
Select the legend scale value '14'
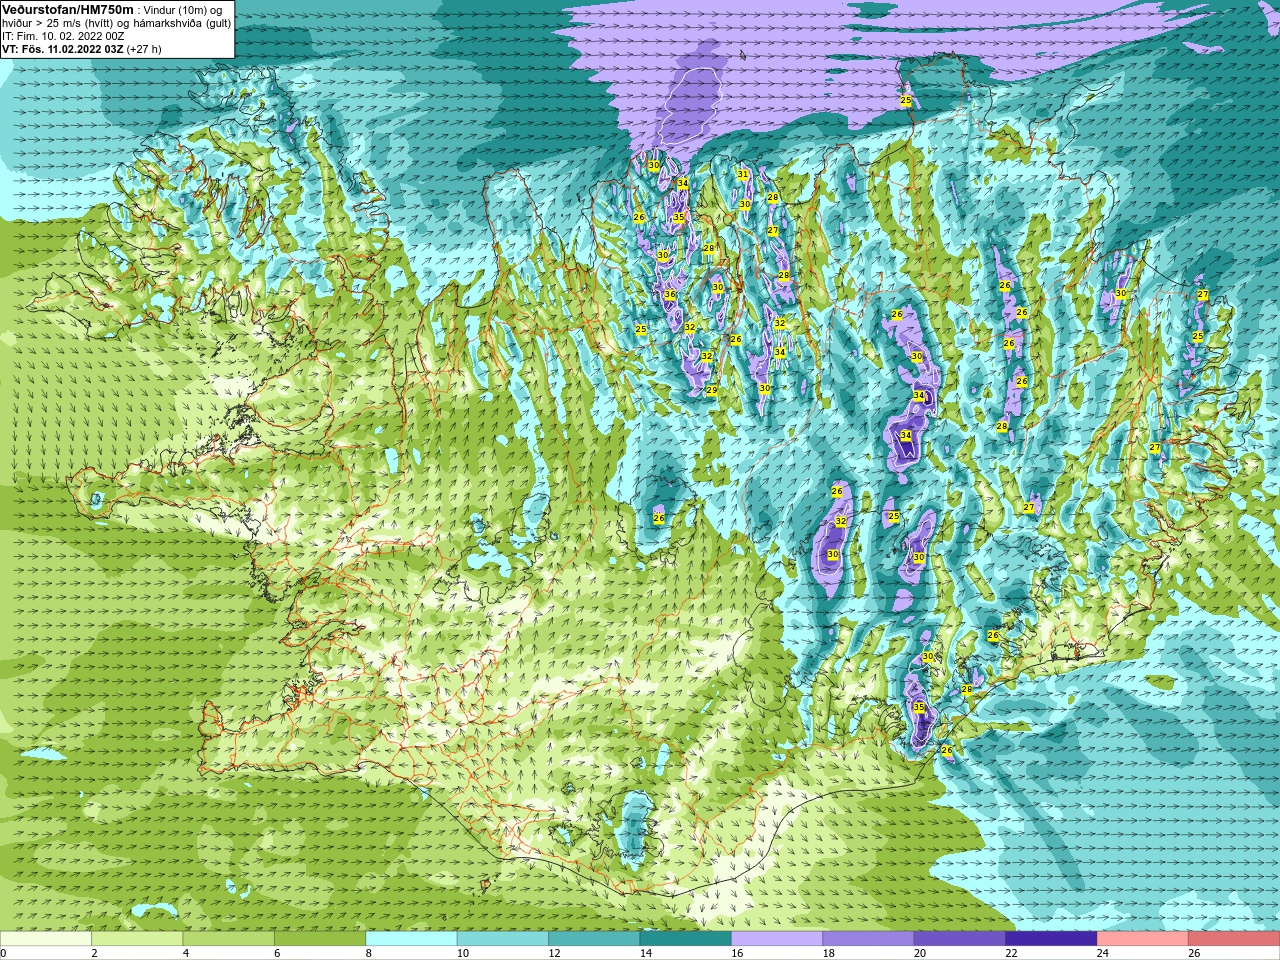(645, 953)
